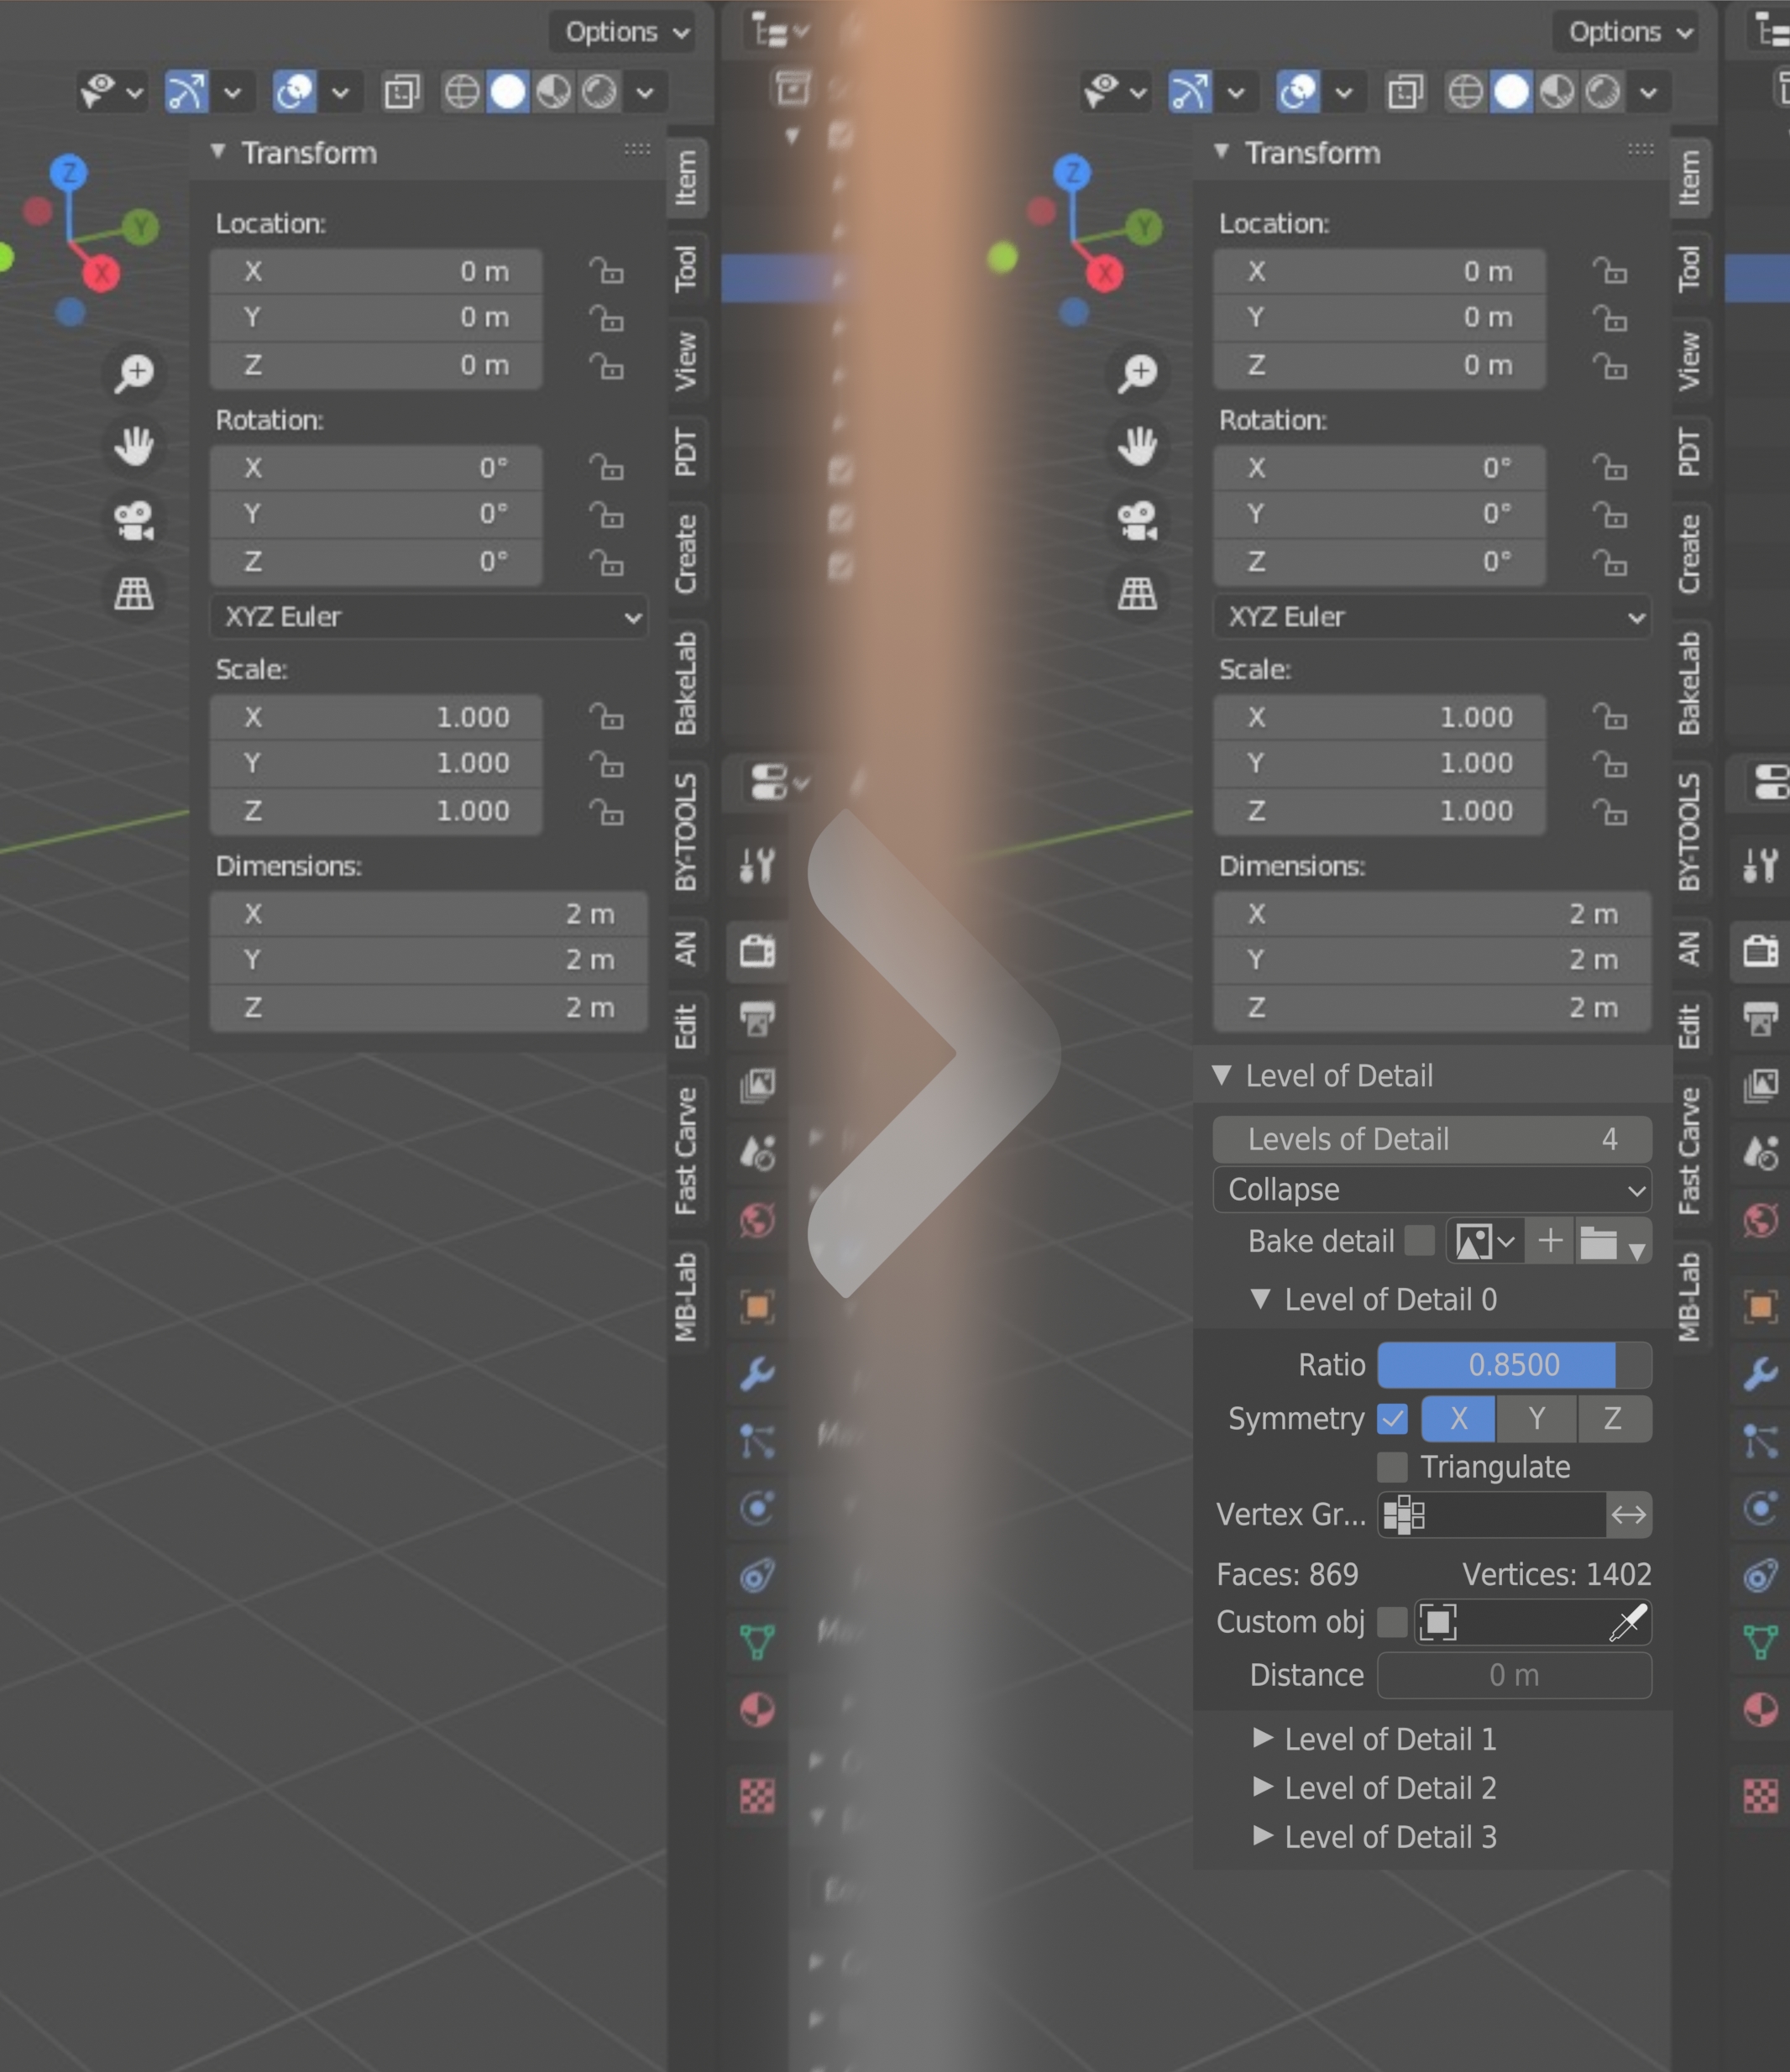
Task: Open XYZ Euler rotation mode dropdown, left panel
Action: click(429, 617)
